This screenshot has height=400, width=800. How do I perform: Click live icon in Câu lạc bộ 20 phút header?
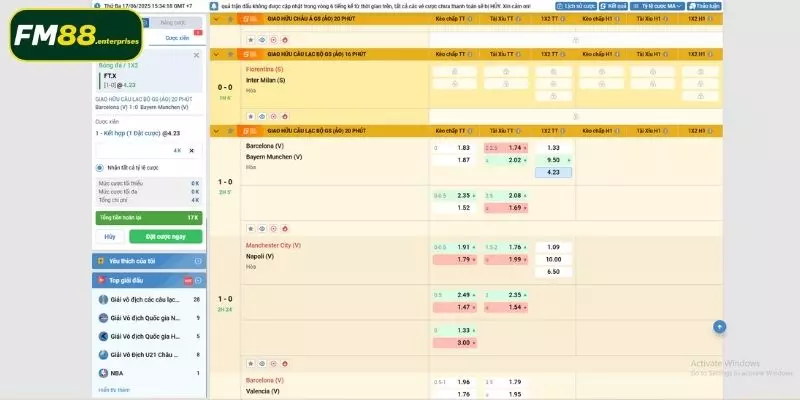[x=251, y=131]
